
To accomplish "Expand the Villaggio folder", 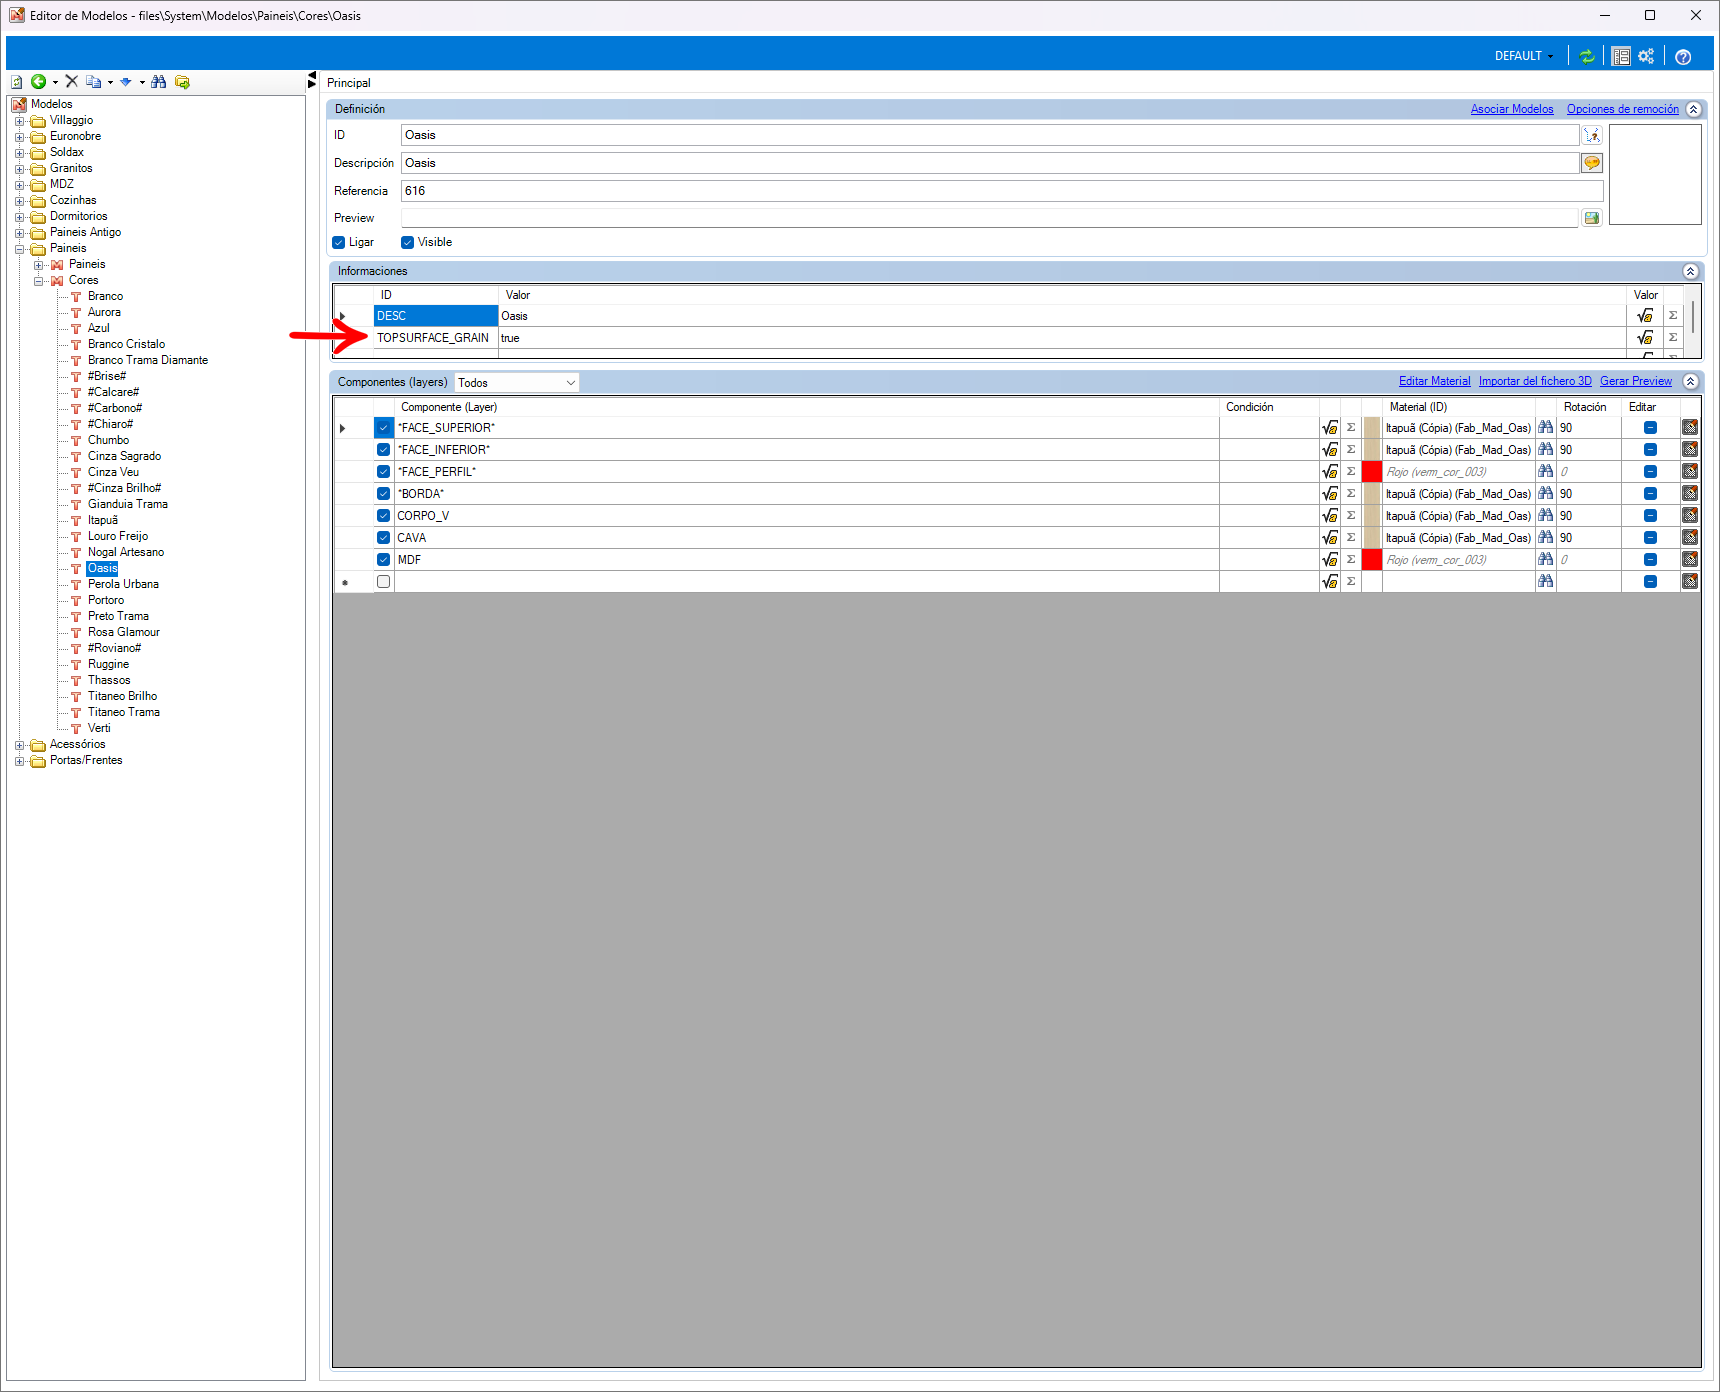I will tap(19, 121).
